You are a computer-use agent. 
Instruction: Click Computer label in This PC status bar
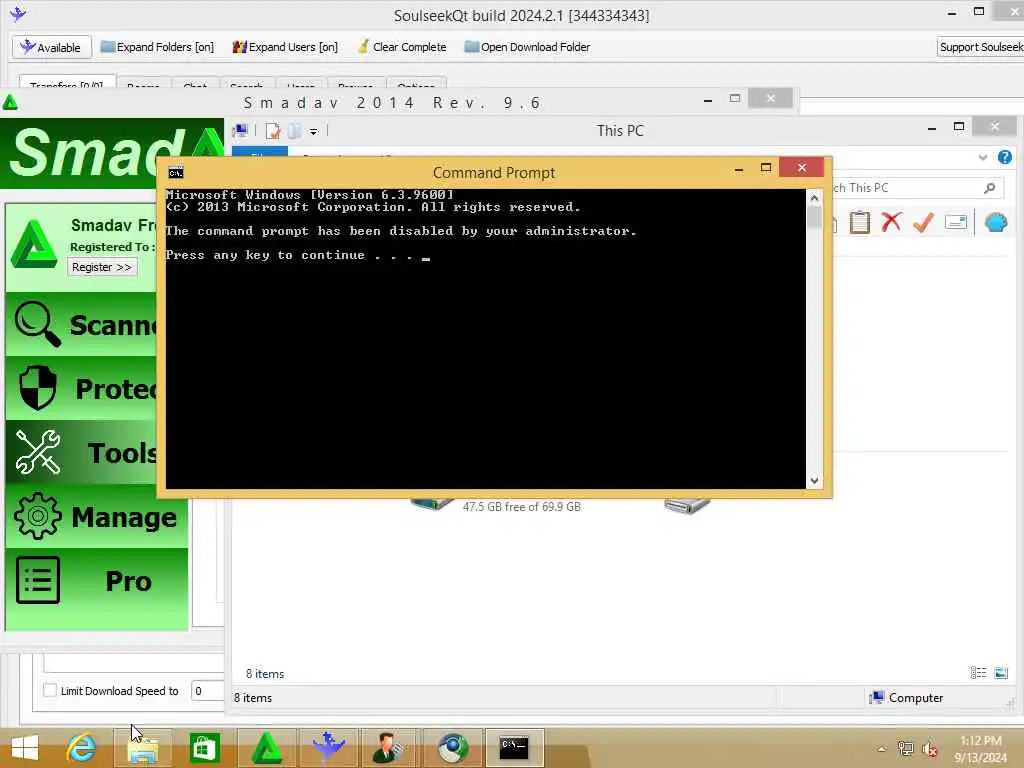click(x=916, y=697)
